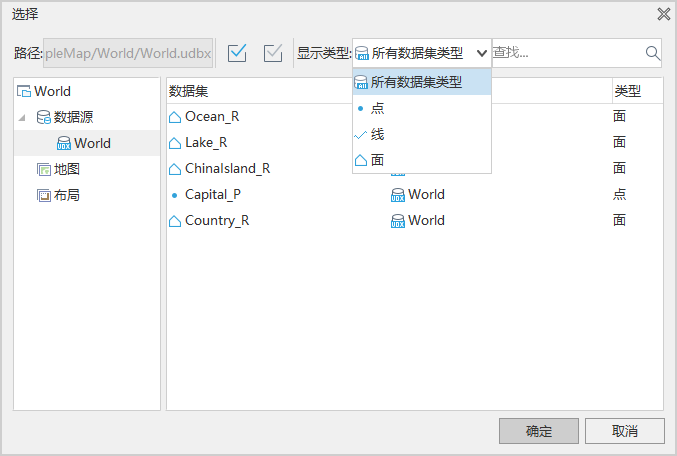Select the Country_R dataset row
The image size is (677, 456).
(x=216, y=221)
